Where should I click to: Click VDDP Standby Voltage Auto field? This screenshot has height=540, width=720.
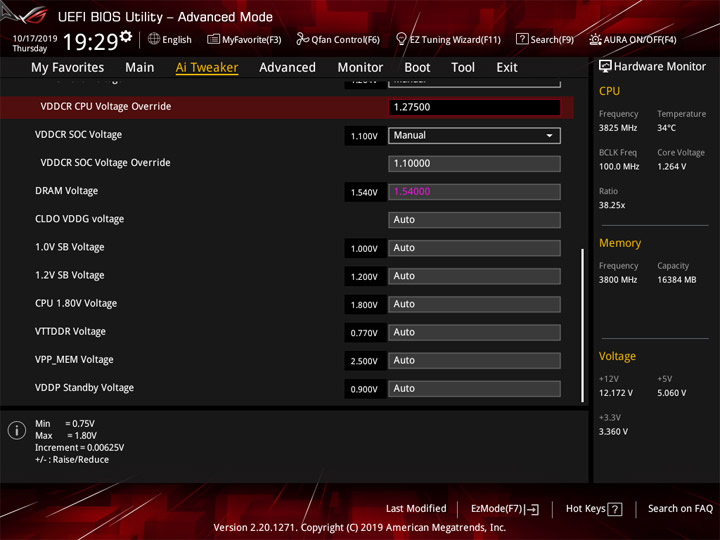click(x=474, y=388)
